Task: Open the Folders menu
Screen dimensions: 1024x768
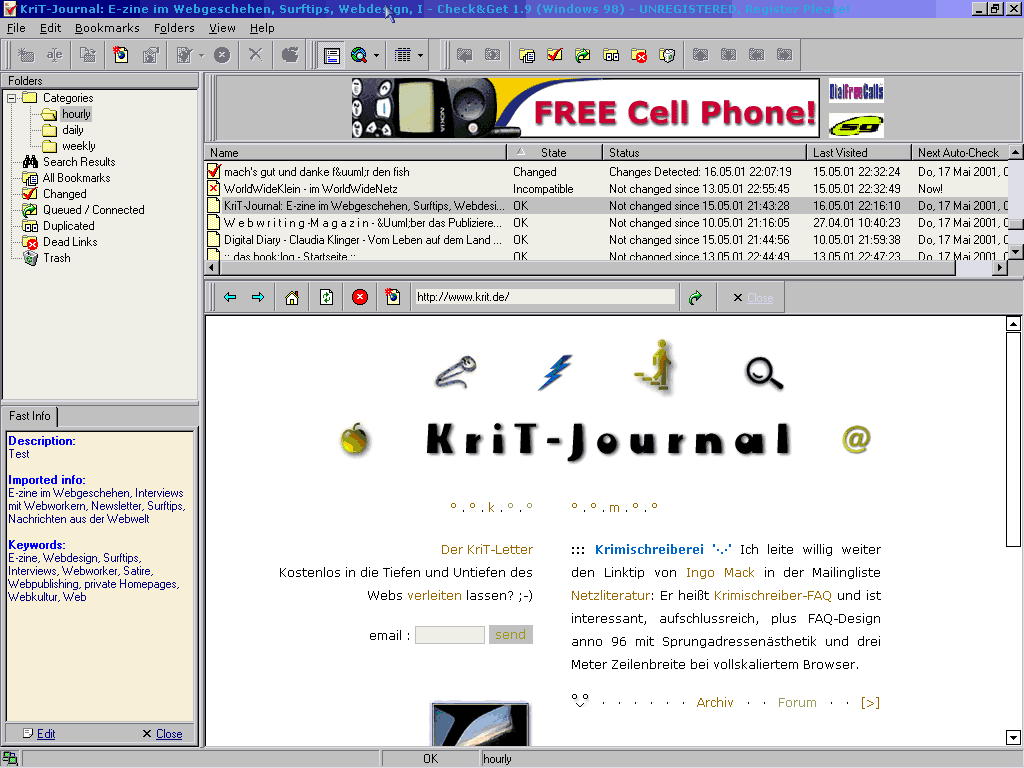Action: pos(174,28)
